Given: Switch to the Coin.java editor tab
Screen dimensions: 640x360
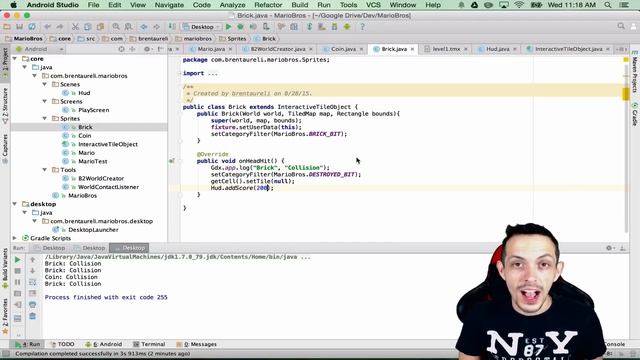Looking at the screenshot, I should click(343, 49).
